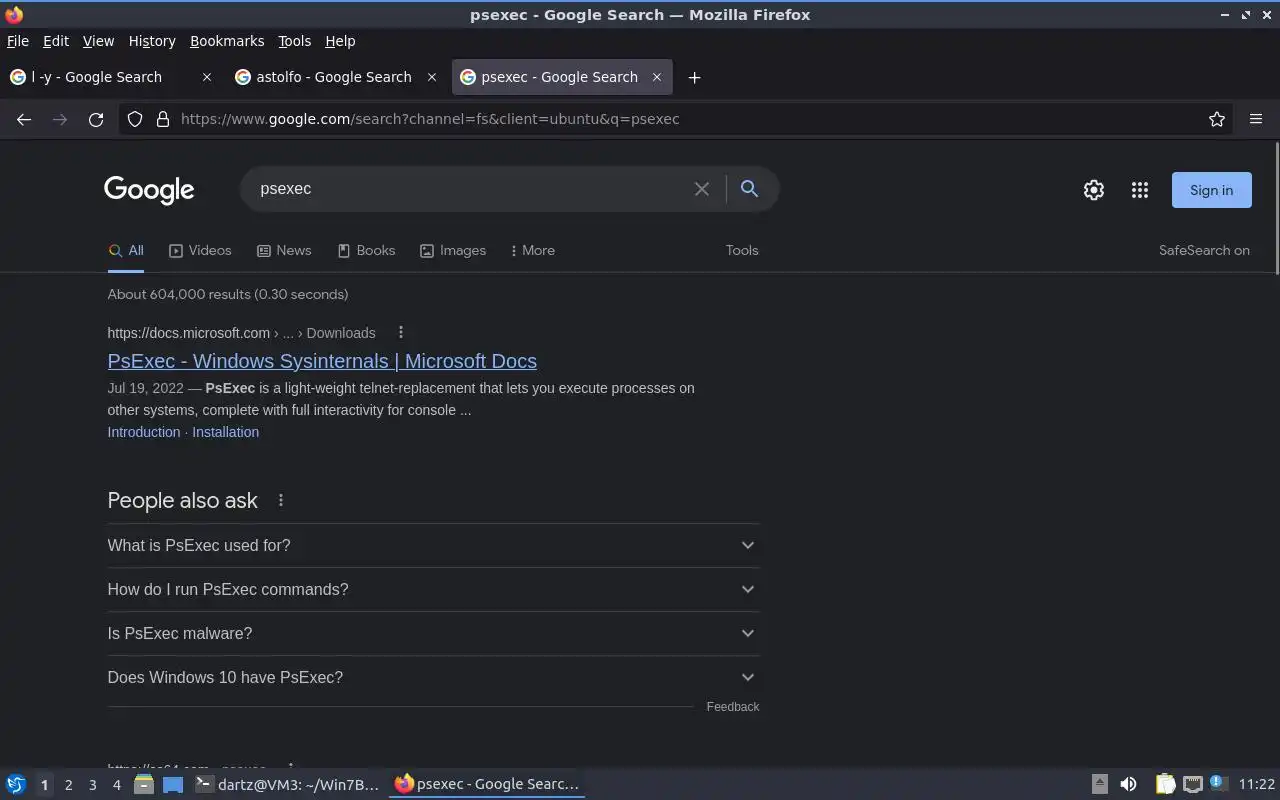
Task: Click the site security padlock icon
Action: pos(163,119)
